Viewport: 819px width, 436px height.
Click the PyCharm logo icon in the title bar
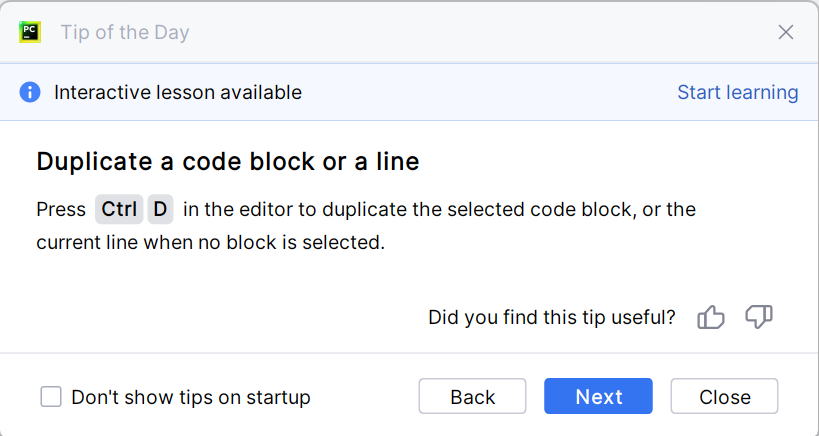[x=30, y=32]
